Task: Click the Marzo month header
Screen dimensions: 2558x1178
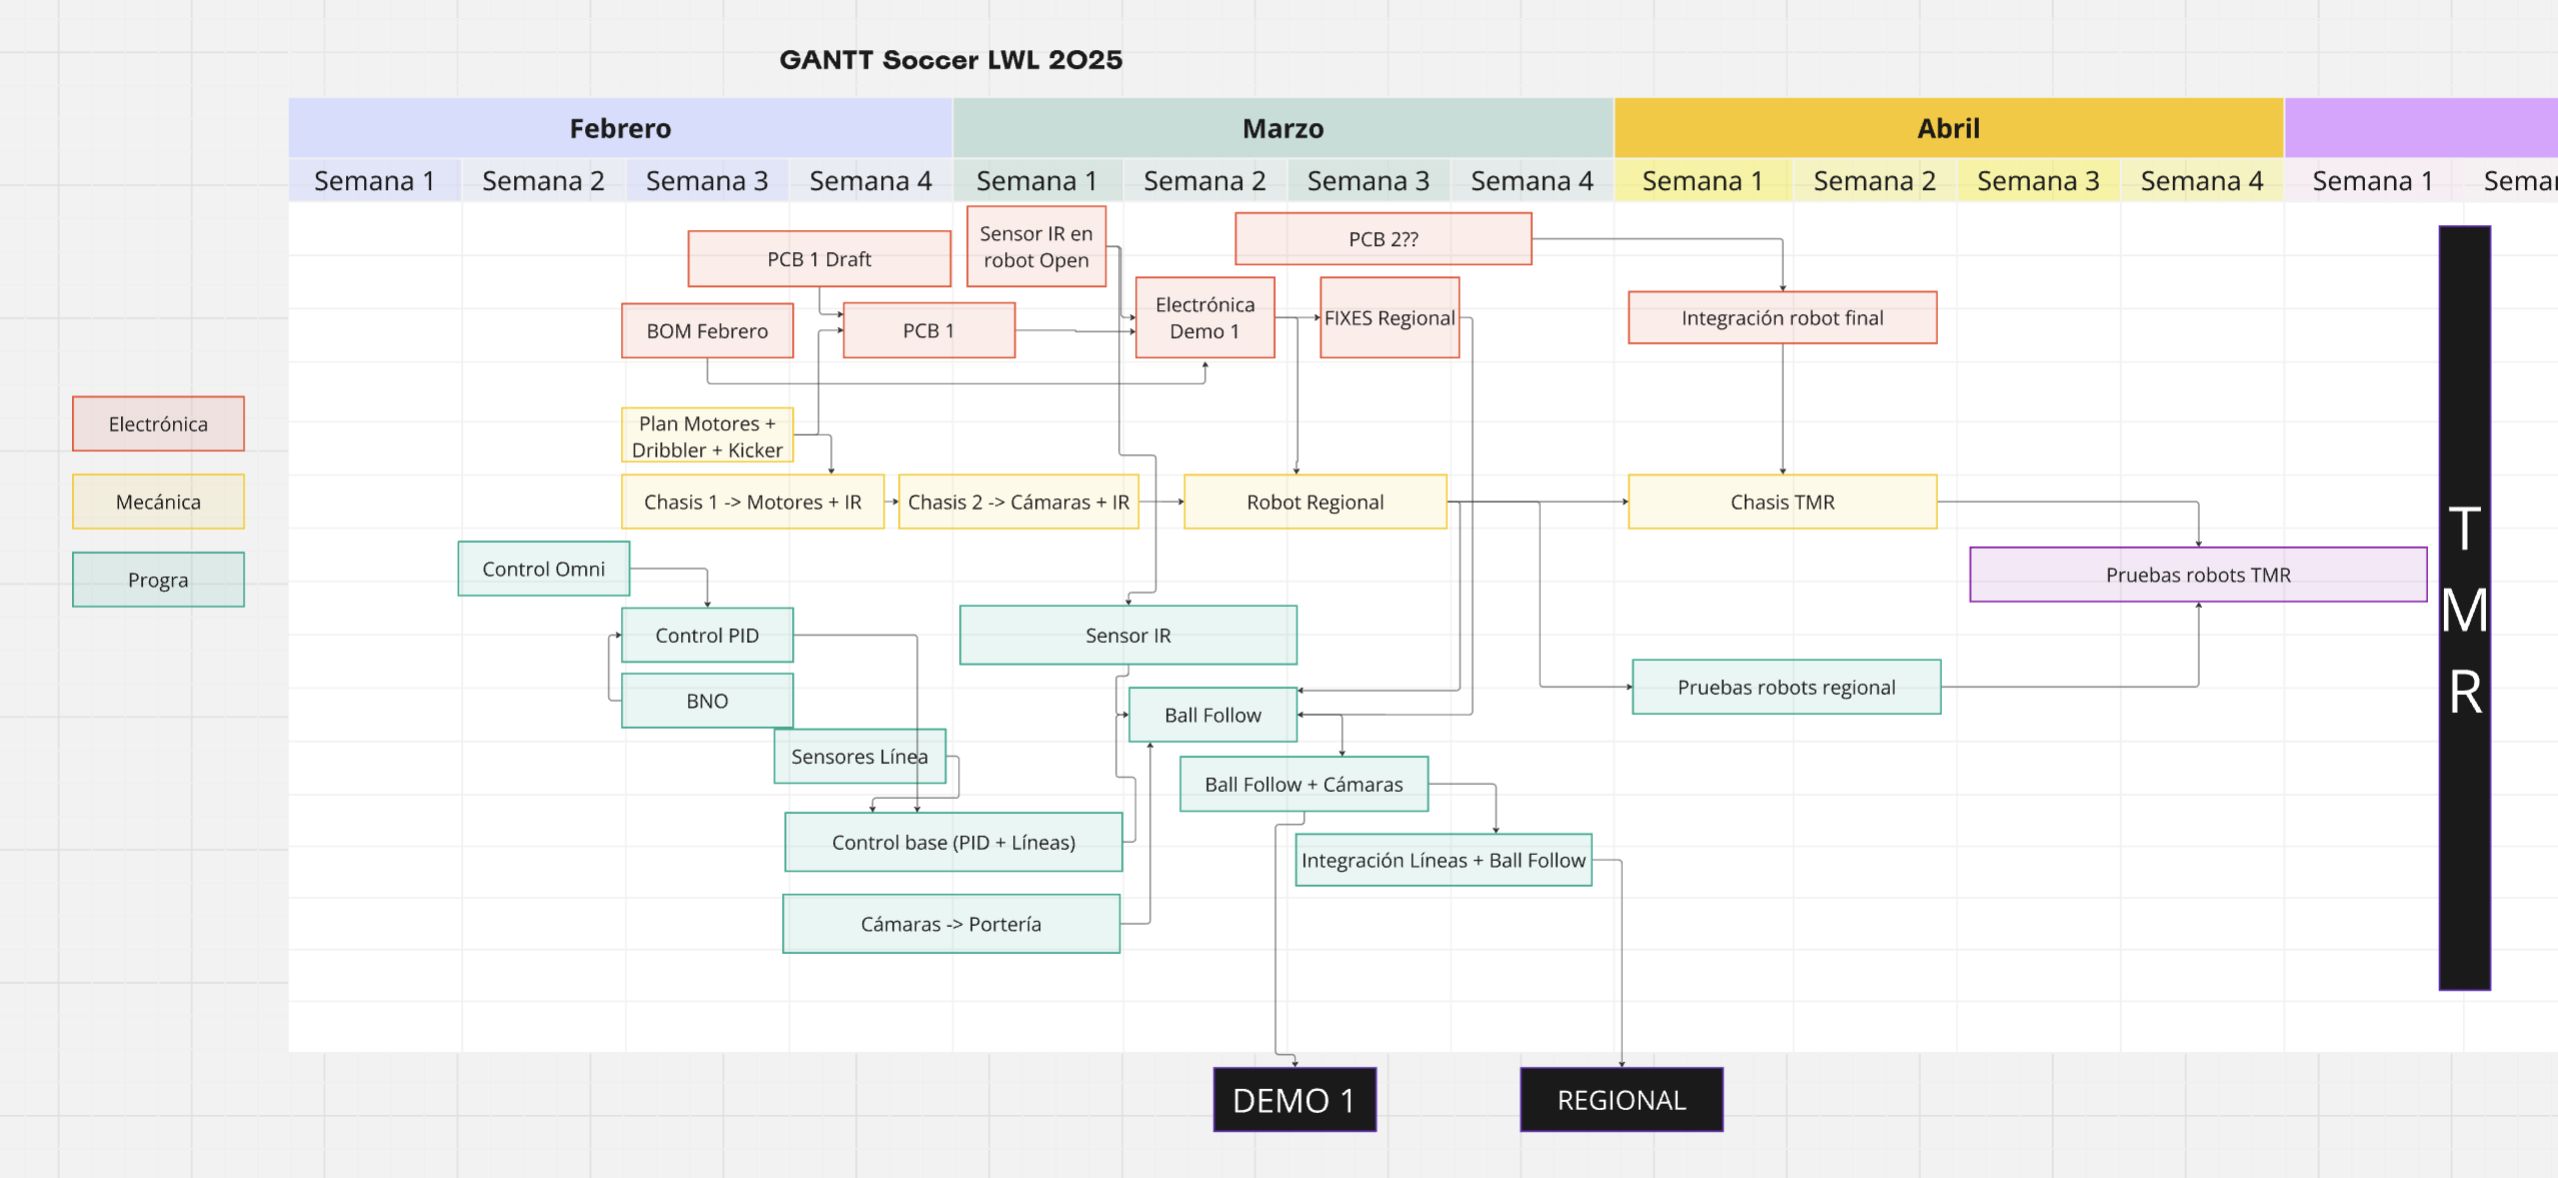Action: click(1283, 128)
